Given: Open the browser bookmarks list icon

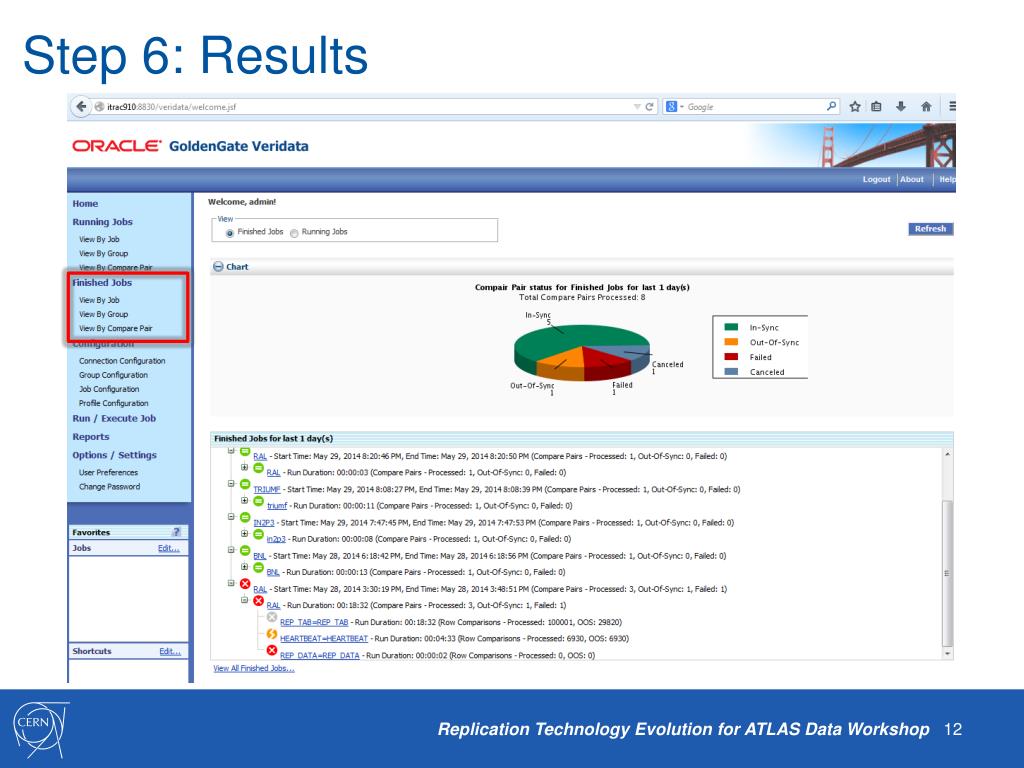Looking at the screenshot, I should [876, 106].
